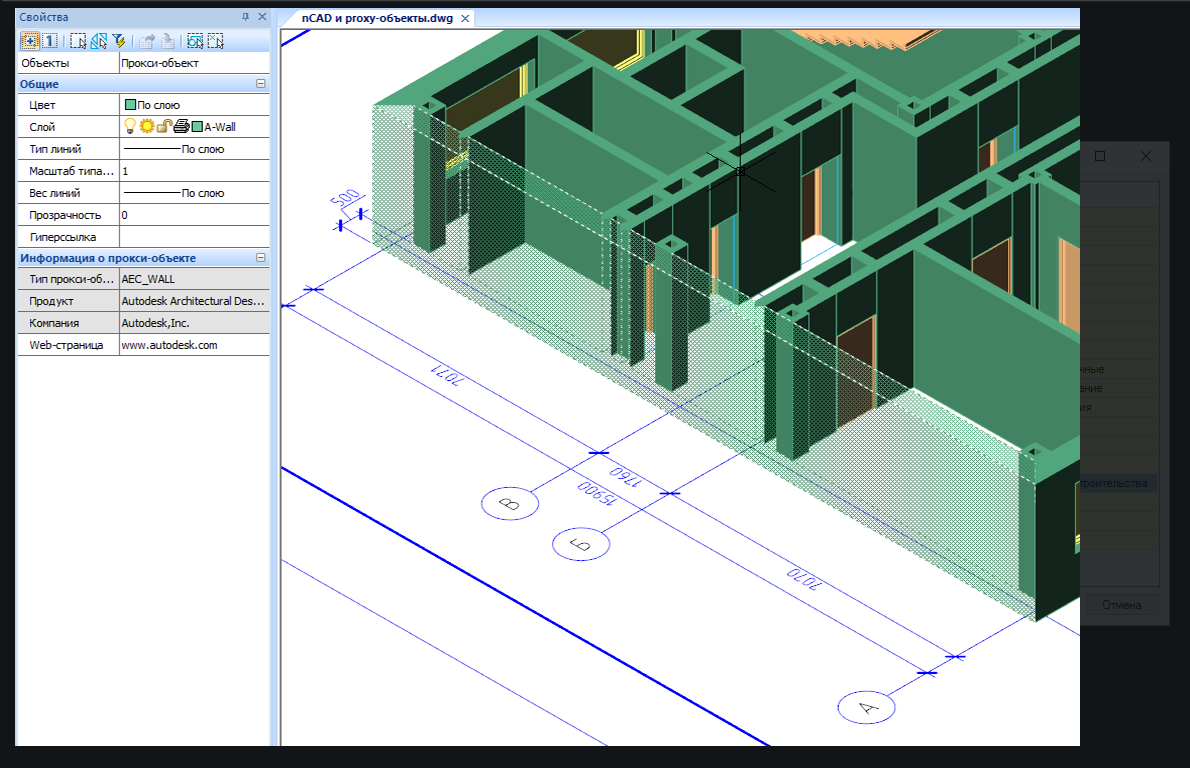Collapse the Общие section
The image size is (1190, 768).
coord(260,83)
